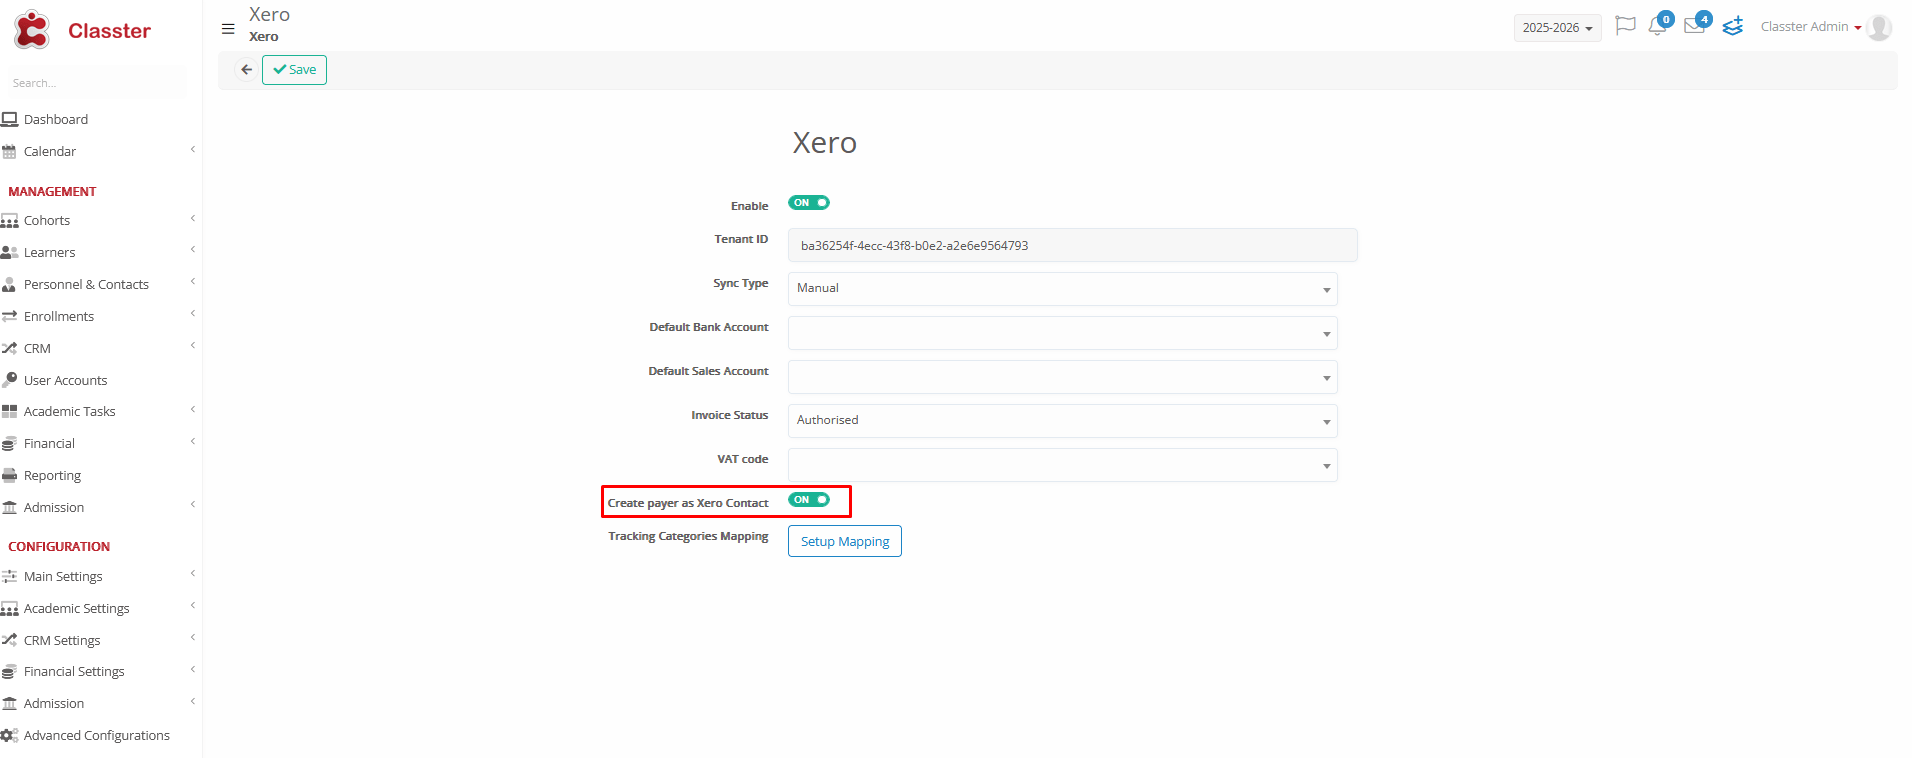
Task: Click the CRM Settings shuffle icon
Action: (x=10, y=640)
